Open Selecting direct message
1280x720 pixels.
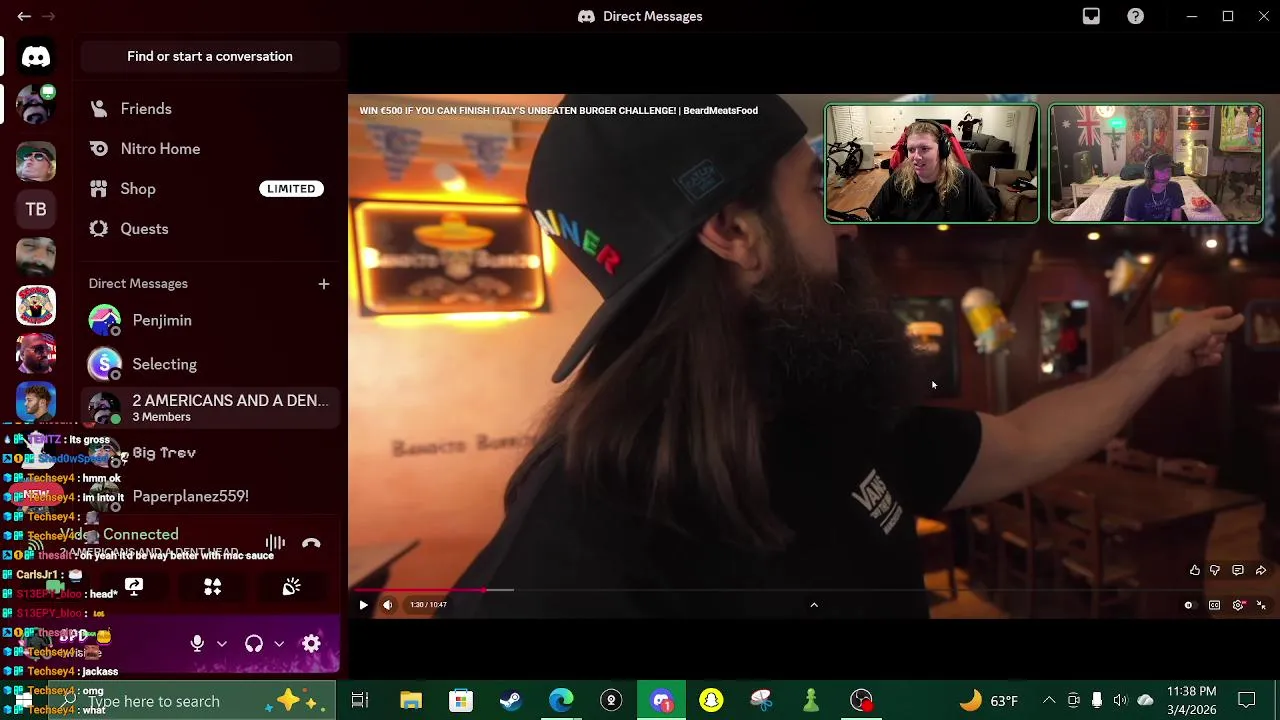[x=210, y=364]
